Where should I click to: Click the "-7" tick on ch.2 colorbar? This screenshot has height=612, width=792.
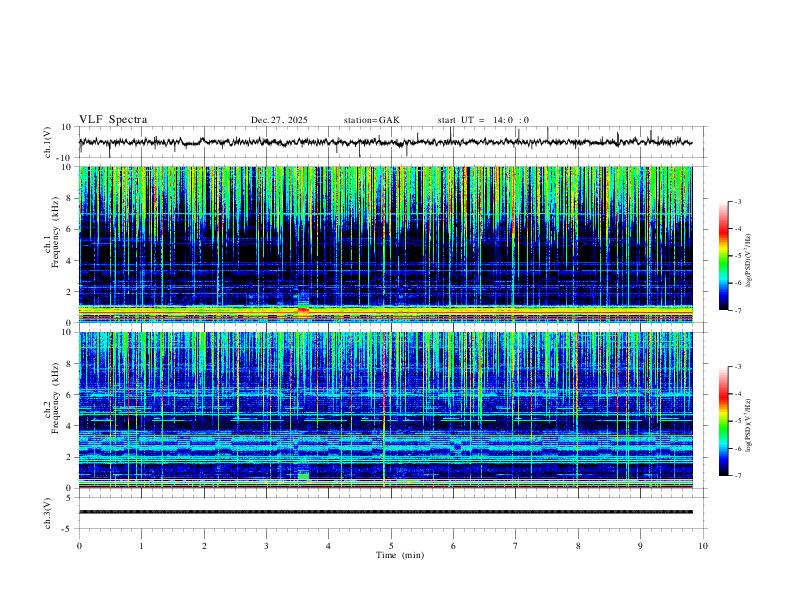coord(738,476)
